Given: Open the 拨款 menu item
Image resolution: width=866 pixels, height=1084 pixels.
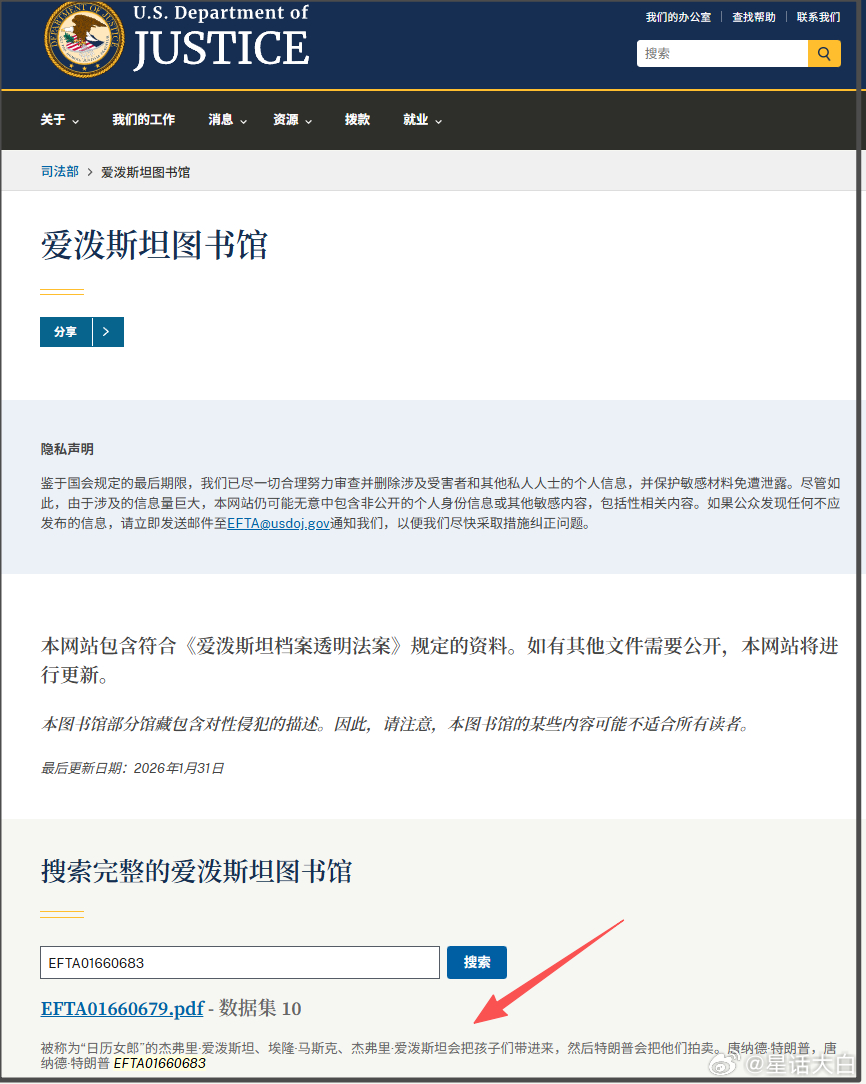Looking at the screenshot, I should [x=357, y=120].
